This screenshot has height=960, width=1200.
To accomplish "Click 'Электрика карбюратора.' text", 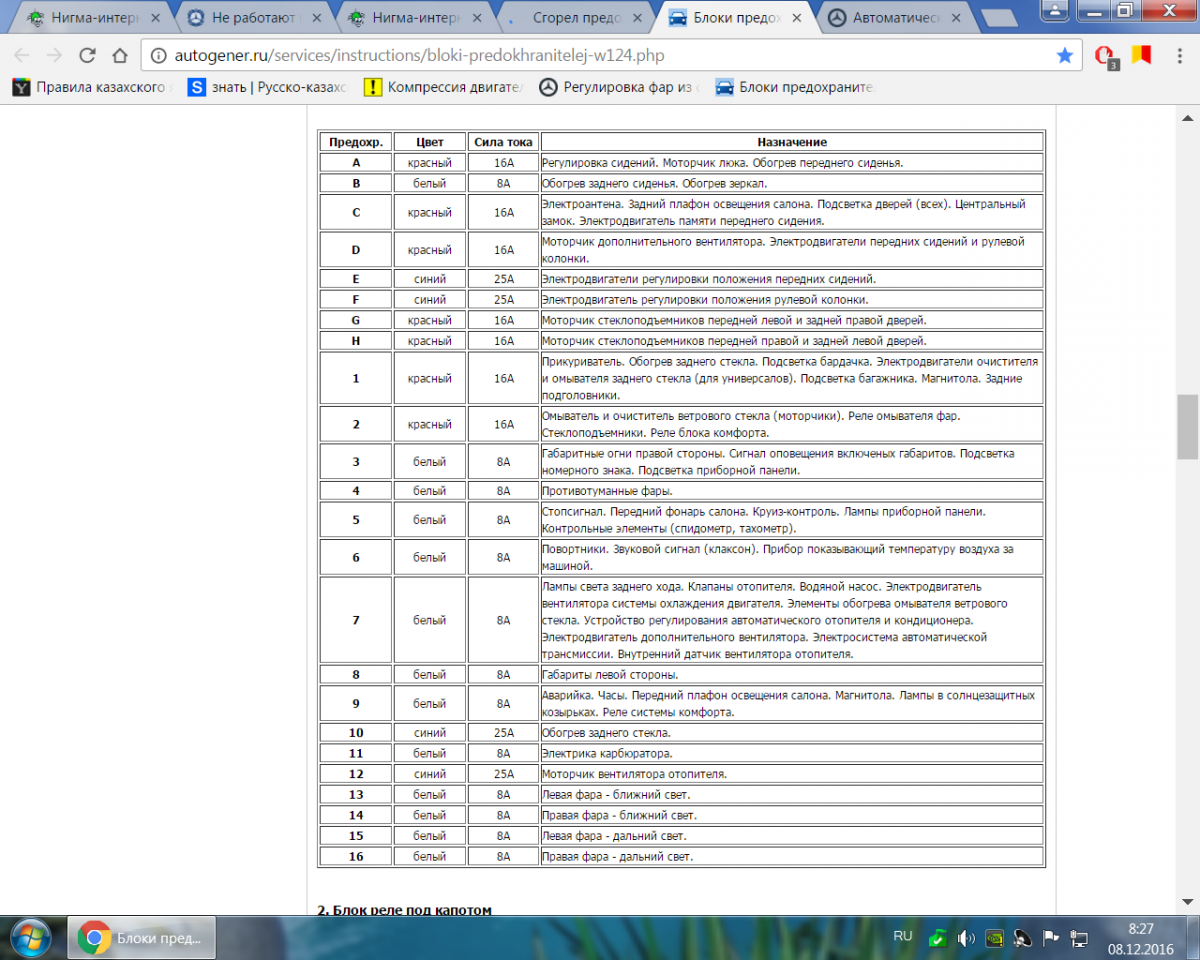I will pos(607,753).
